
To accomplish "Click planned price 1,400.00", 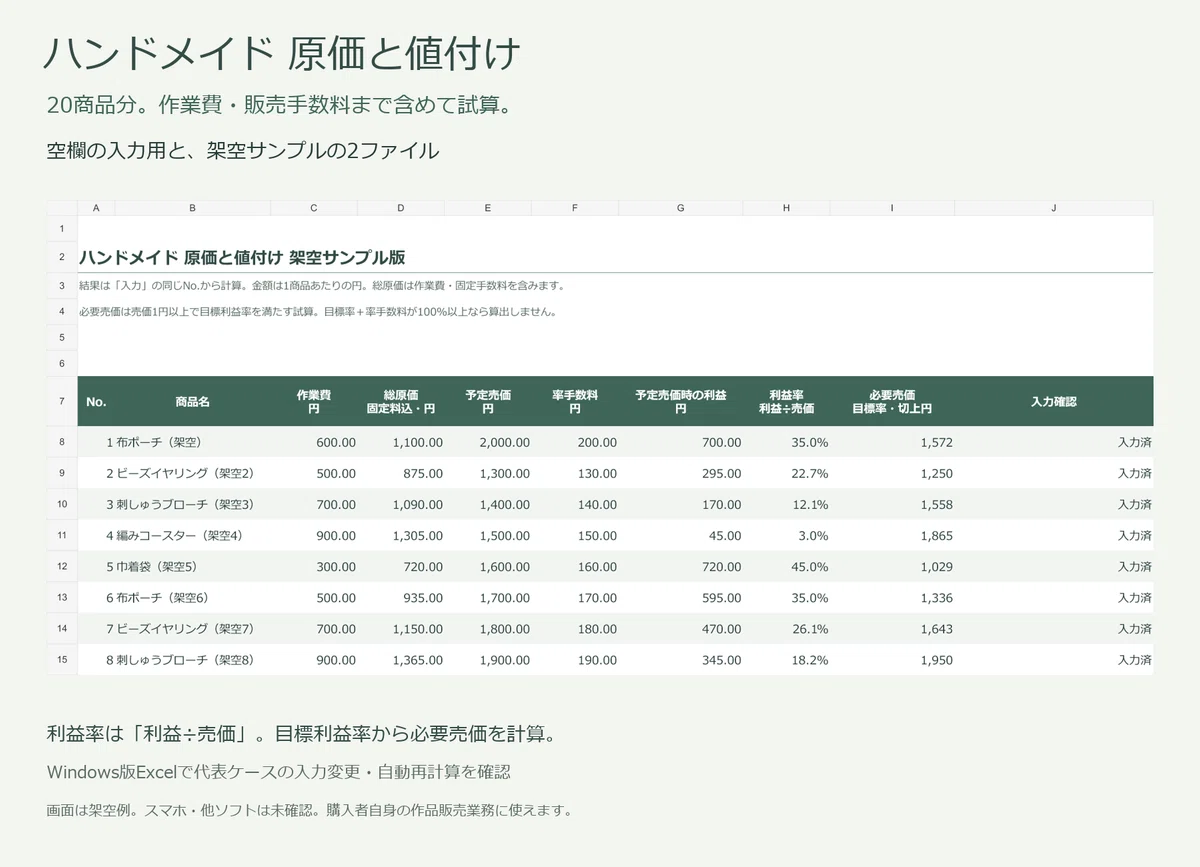I will tap(505, 504).
